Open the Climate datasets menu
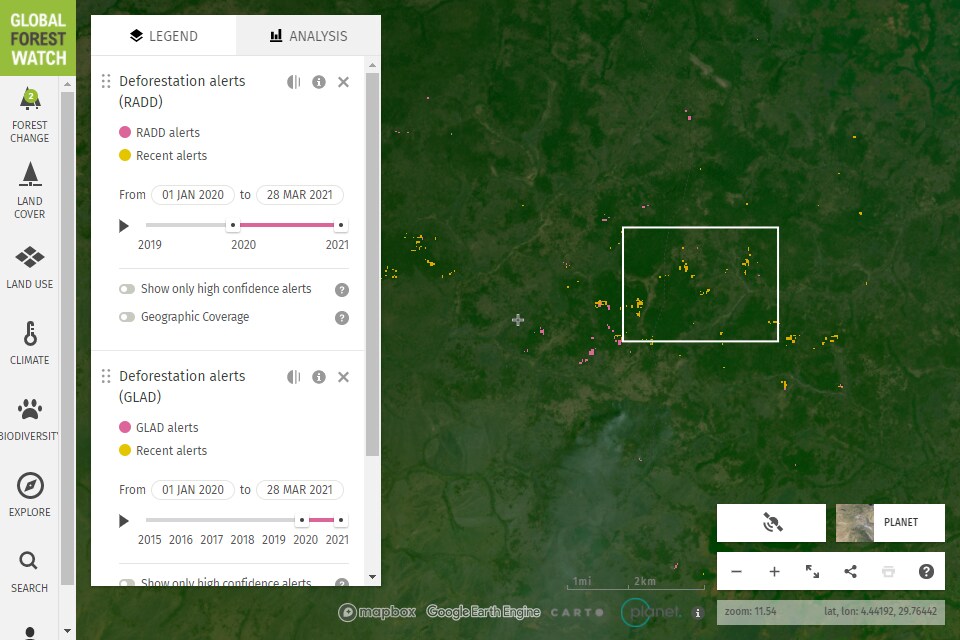The width and height of the screenshot is (960, 640). point(29,343)
